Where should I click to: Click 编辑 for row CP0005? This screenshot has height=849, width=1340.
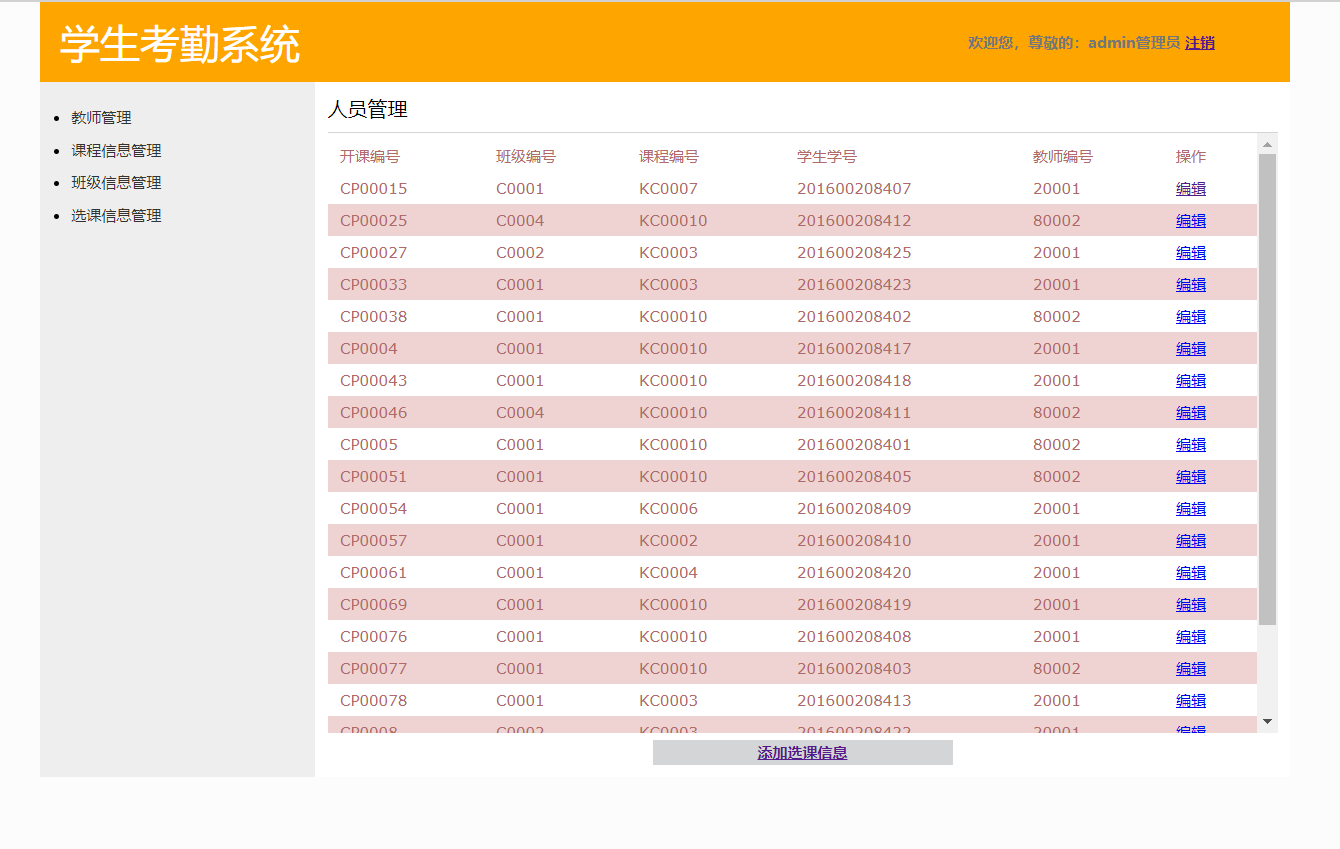click(x=1191, y=445)
